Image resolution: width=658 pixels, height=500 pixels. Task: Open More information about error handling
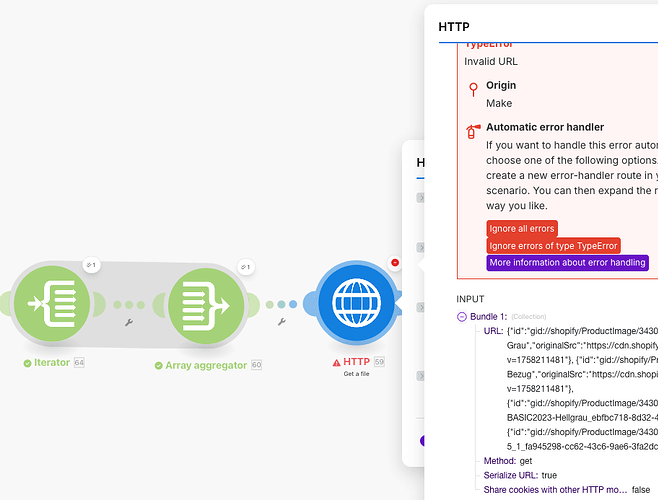point(567,263)
